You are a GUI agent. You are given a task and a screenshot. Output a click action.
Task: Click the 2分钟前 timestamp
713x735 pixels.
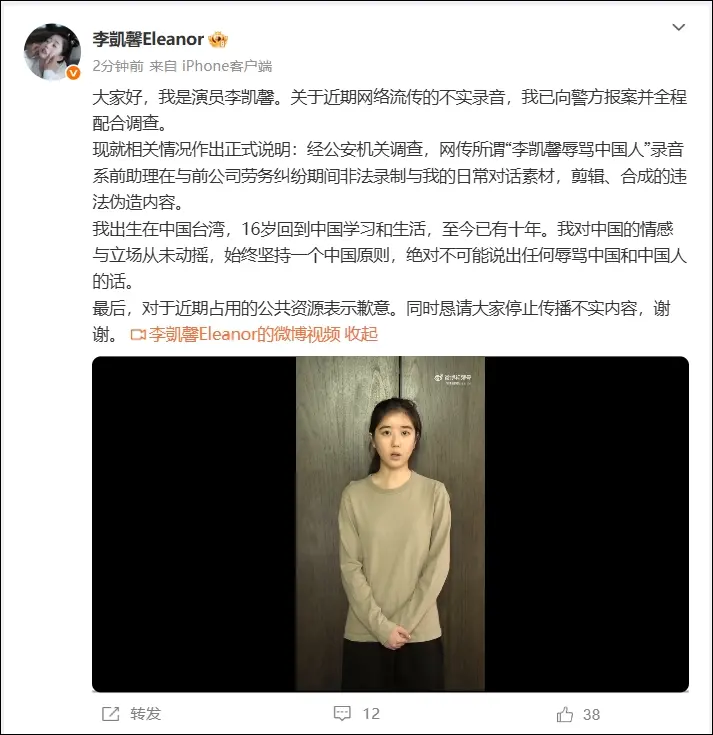click(x=118, y=66)
